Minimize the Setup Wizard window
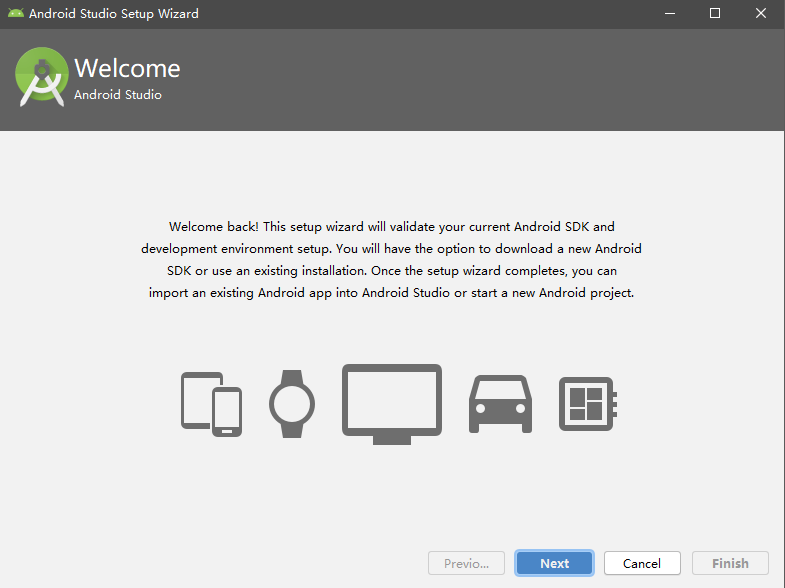 [670, 14]
